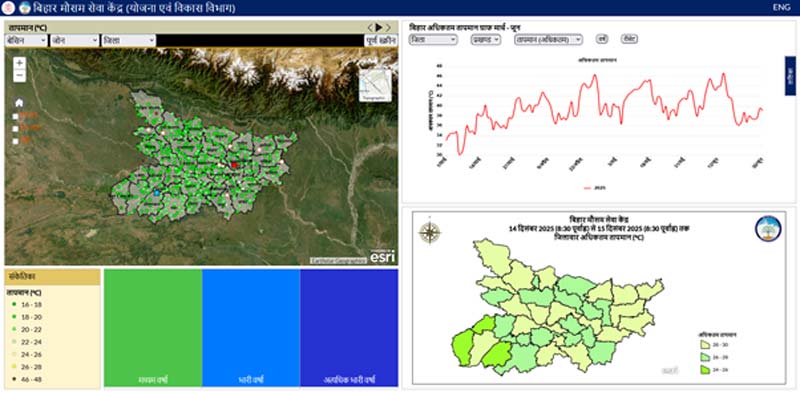Toggle the first map layer checkbox

[15, 116]
